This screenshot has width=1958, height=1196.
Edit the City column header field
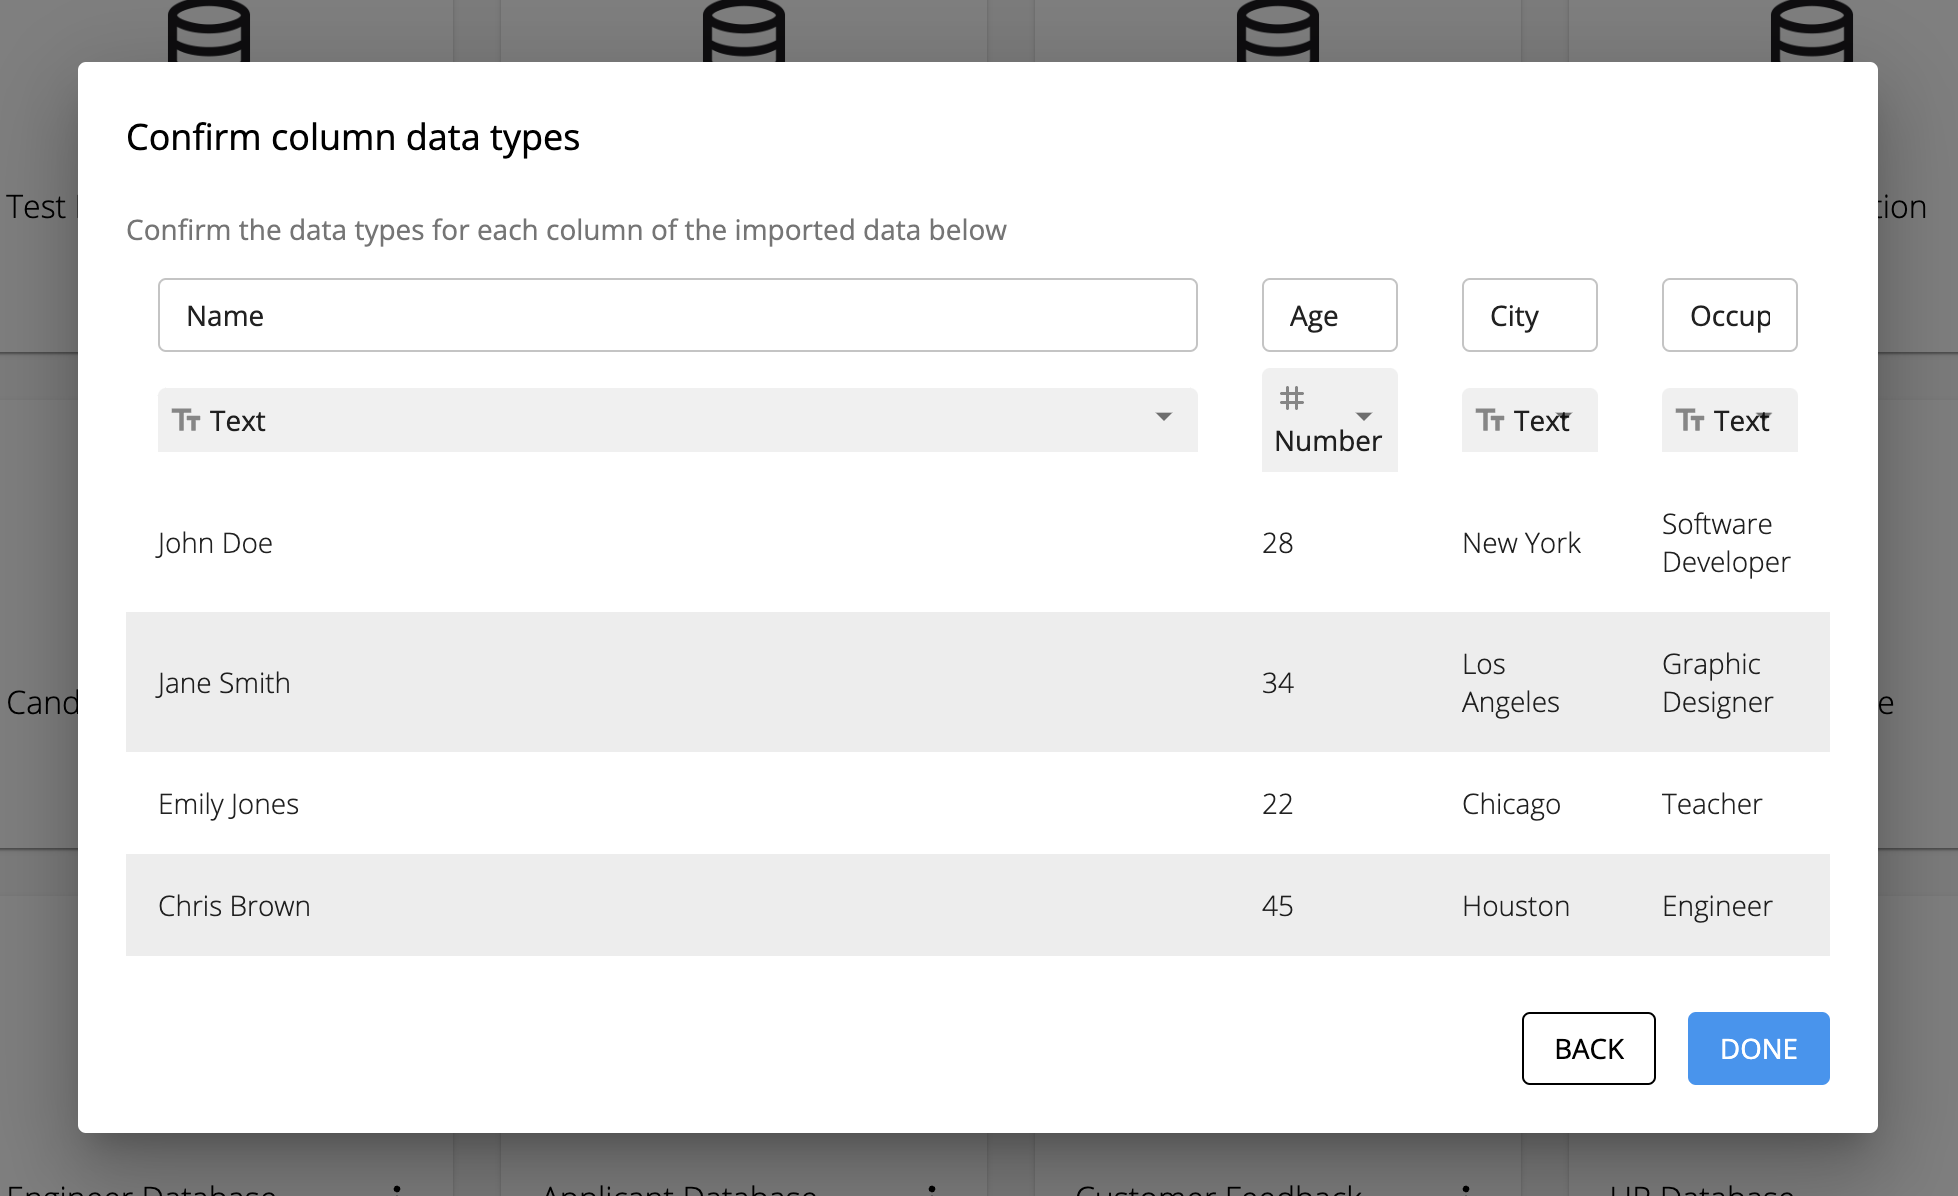point(1529,315)
